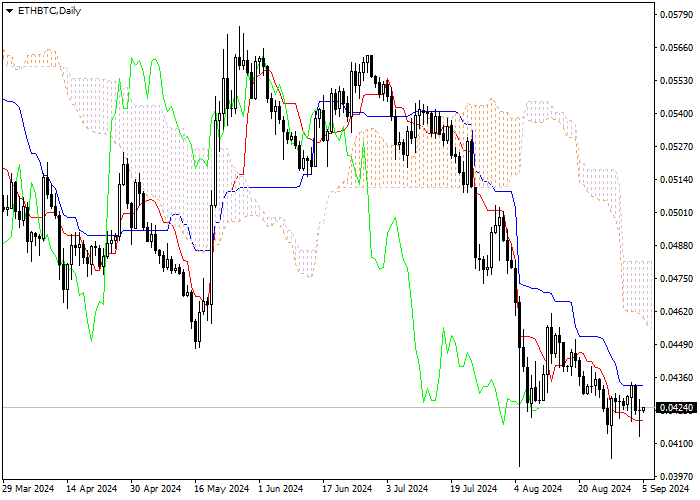Select the current price label 0.04240
The image size is (700, 500).
tap(676, 408)
